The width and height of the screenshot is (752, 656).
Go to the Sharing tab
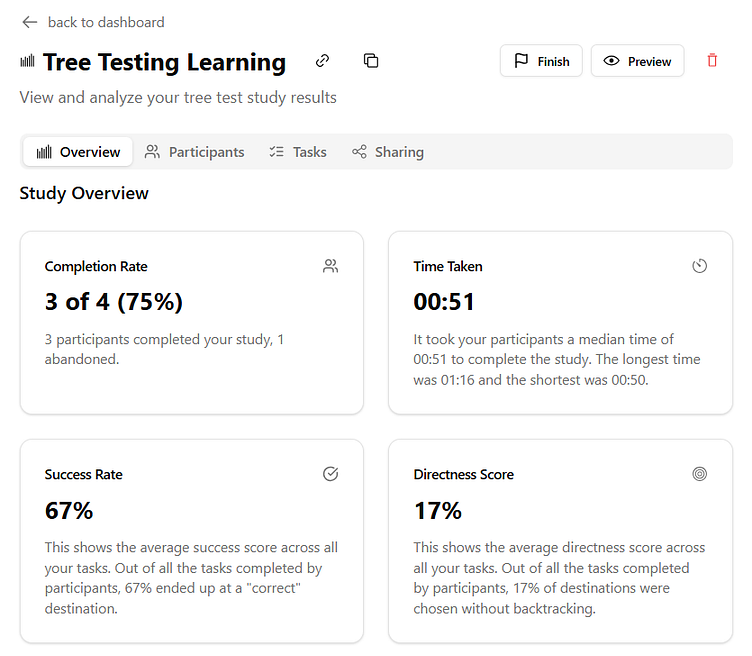[388, 152]
